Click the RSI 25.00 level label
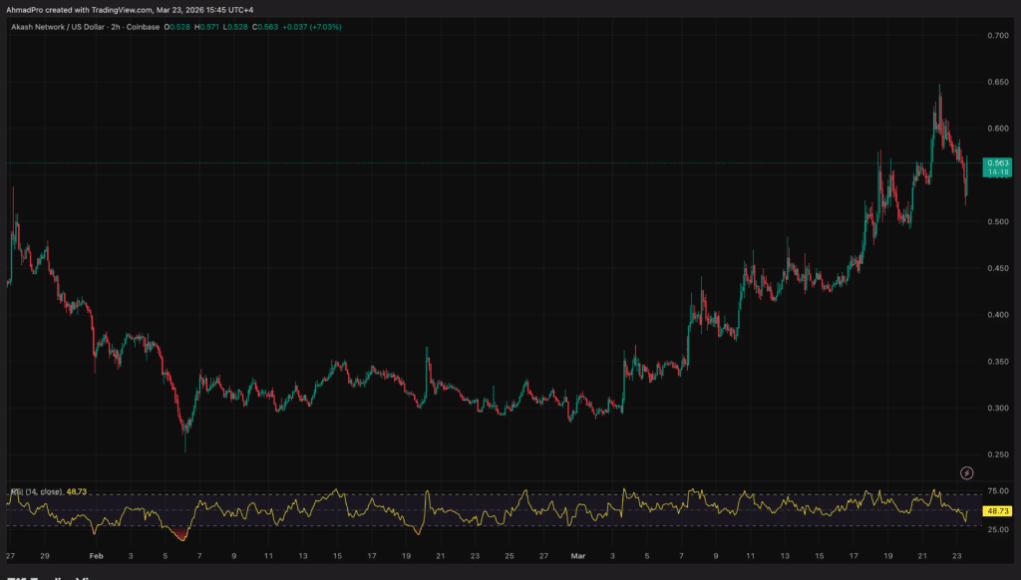This screenshot has height=580, width=1021. 997,528
